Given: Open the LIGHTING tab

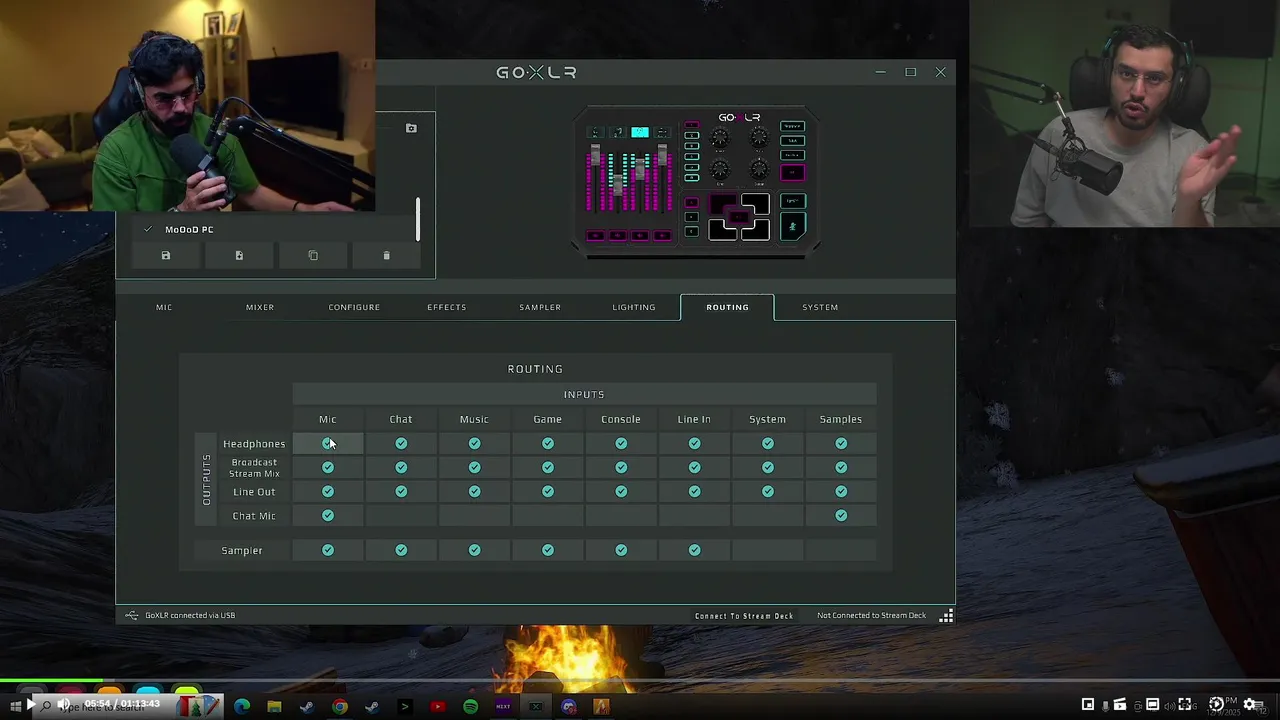Looking at the screenshot, I should pyautogui.click(x=634, y=307).
